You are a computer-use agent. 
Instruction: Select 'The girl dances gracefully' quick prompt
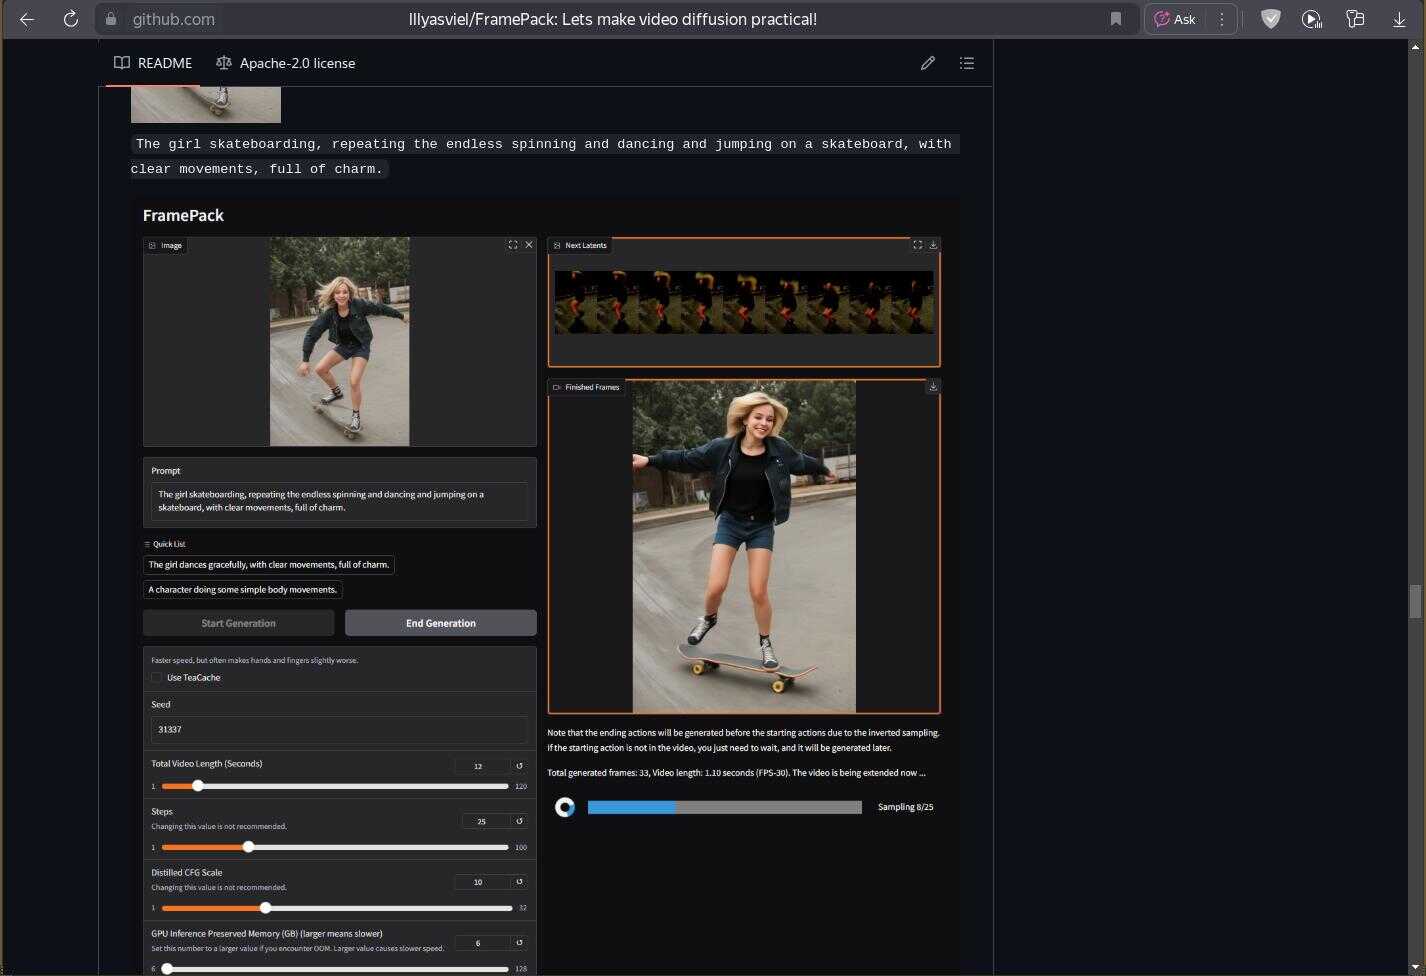pos(269,565)
